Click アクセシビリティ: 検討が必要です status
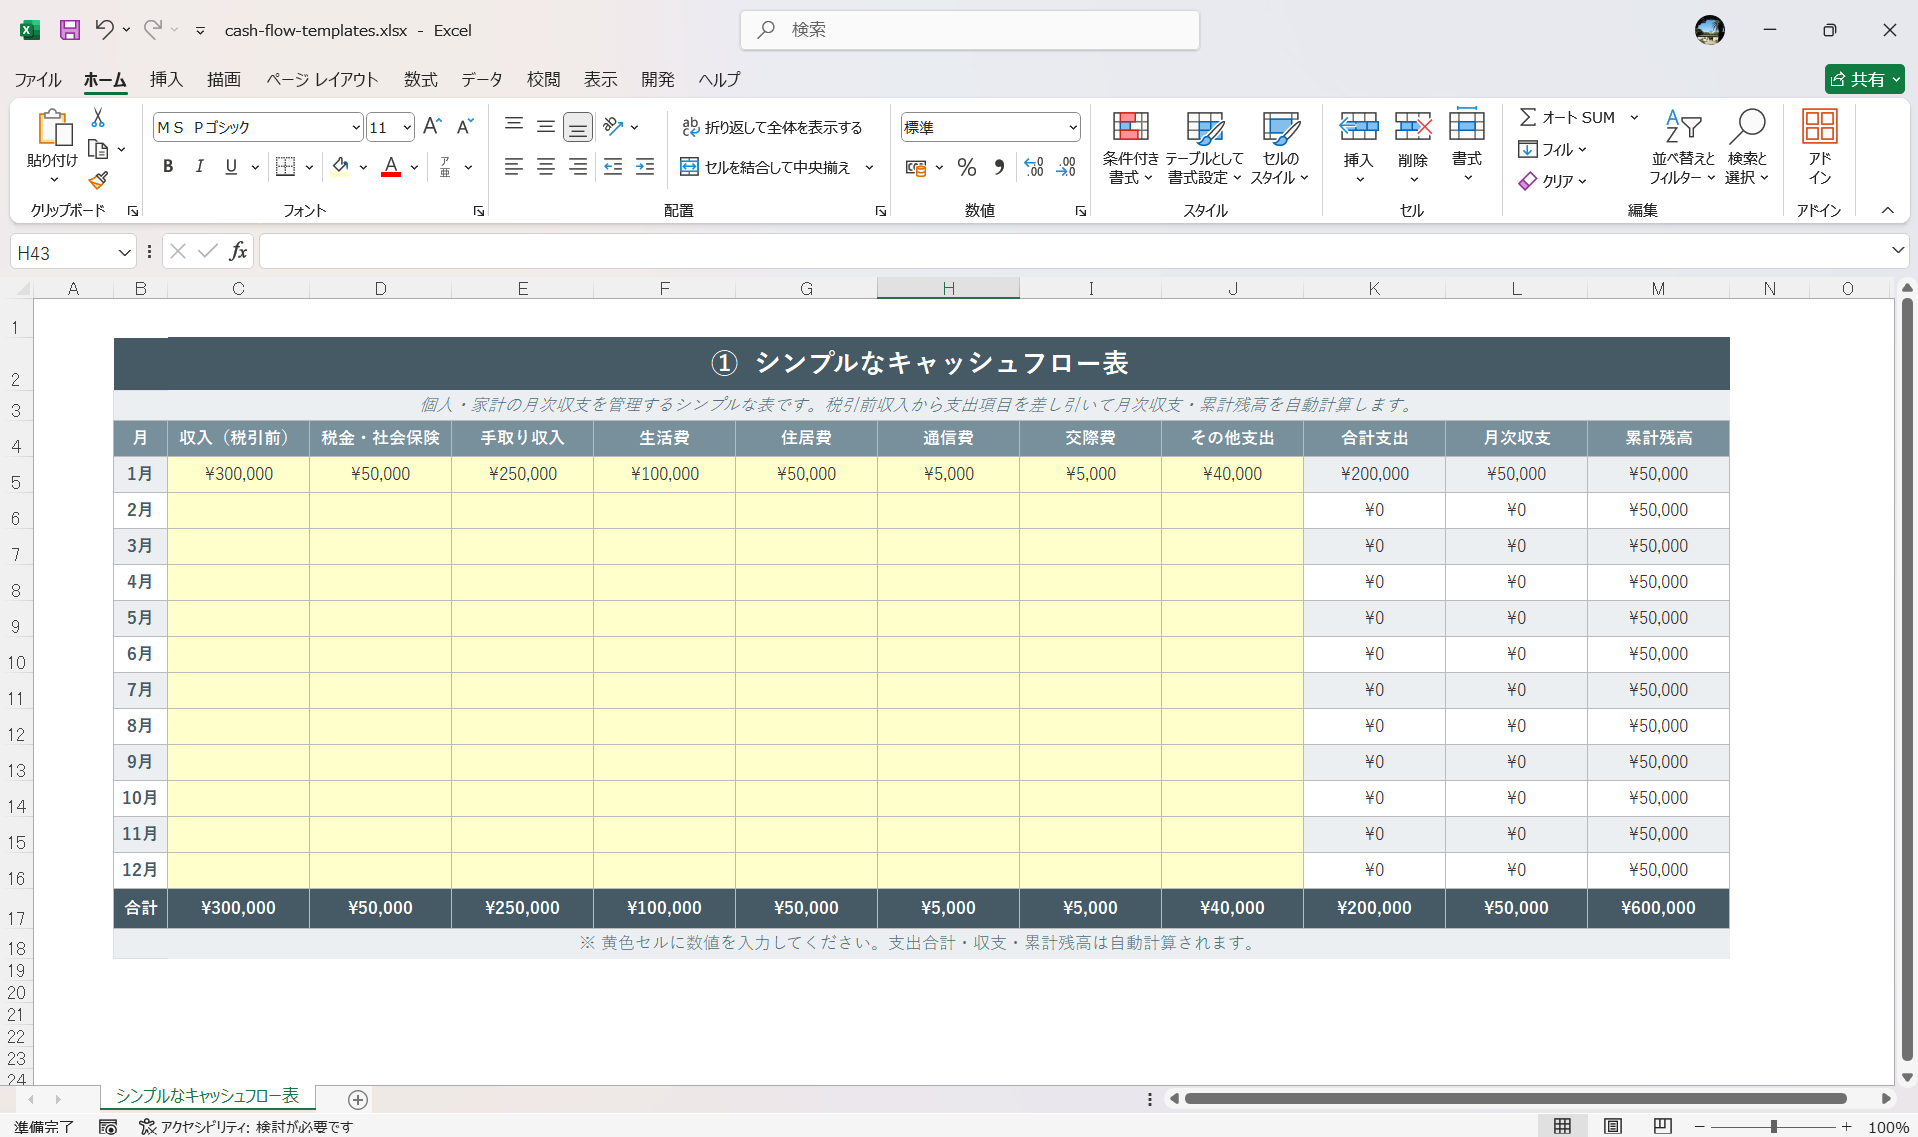 coord(246,1127)
